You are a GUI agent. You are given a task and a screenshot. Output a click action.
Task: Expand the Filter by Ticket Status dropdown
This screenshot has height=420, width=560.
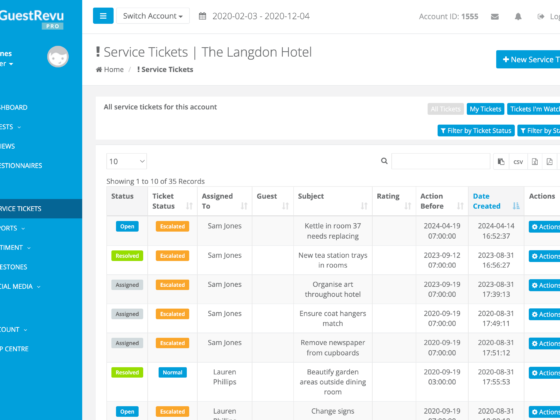[476, 131]
